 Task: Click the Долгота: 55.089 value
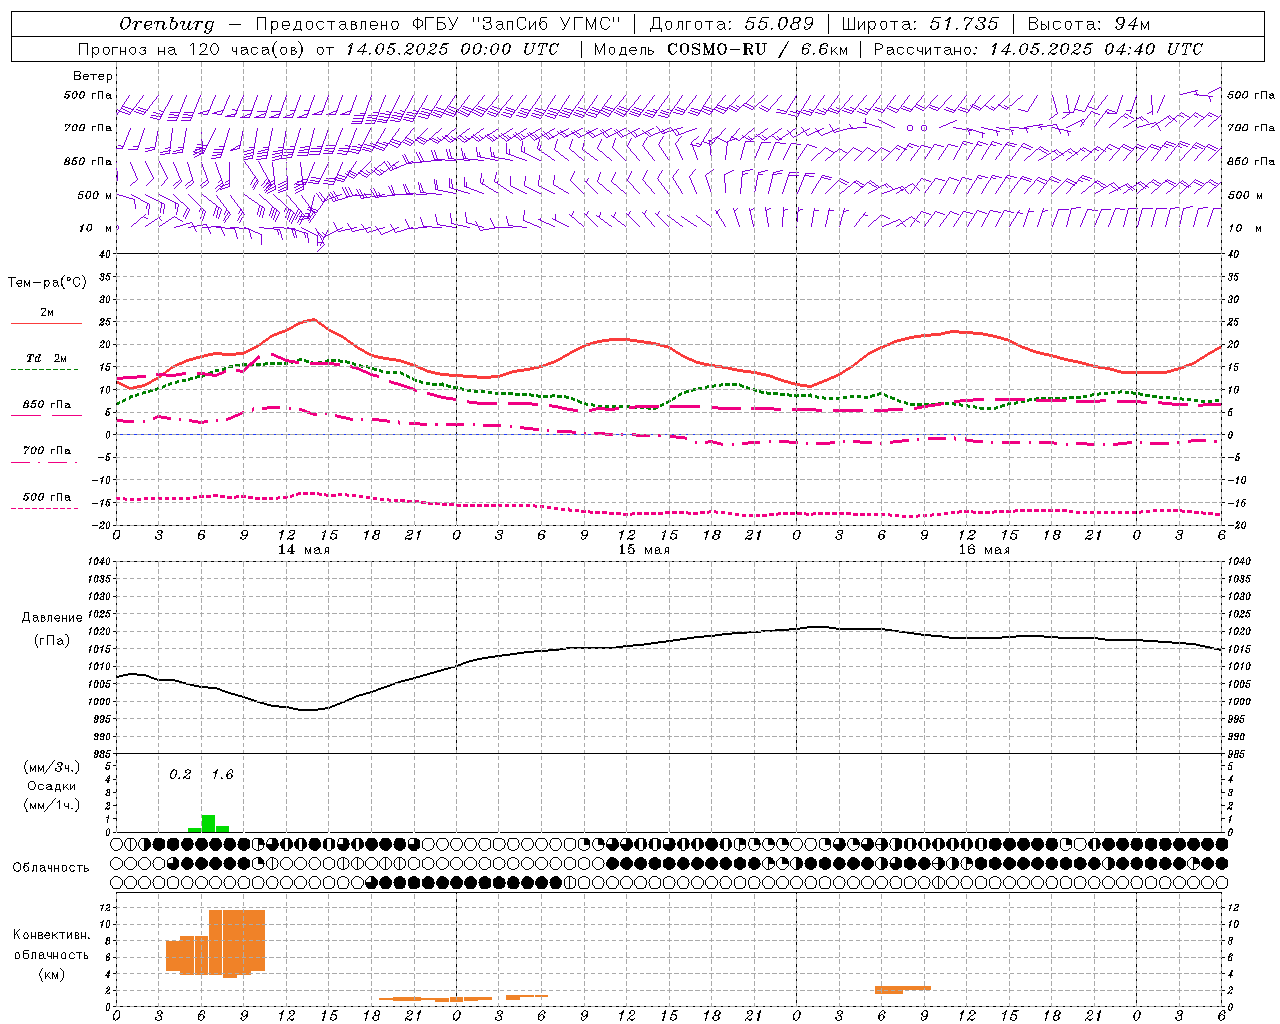click(732, 24)
